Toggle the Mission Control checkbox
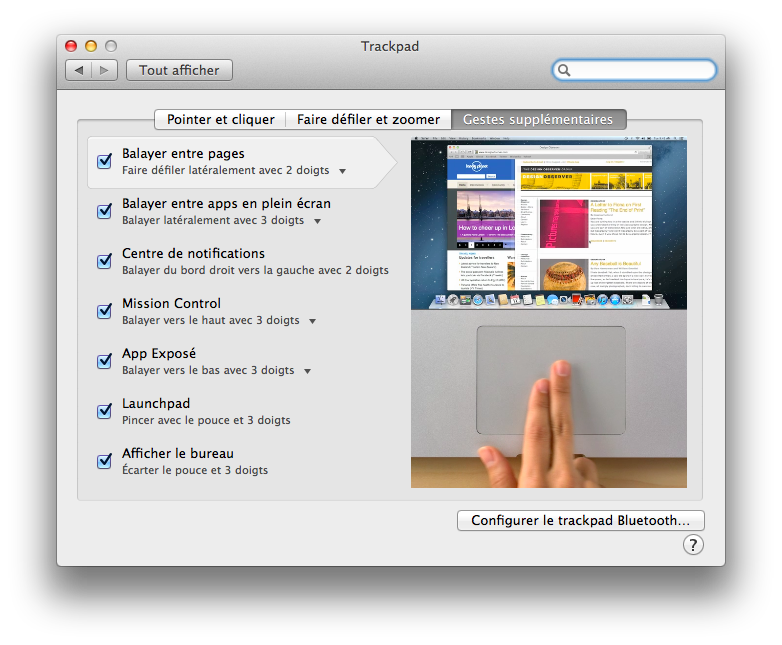The width and height of the screenshot is (782, 645). [x=104, y=311]
